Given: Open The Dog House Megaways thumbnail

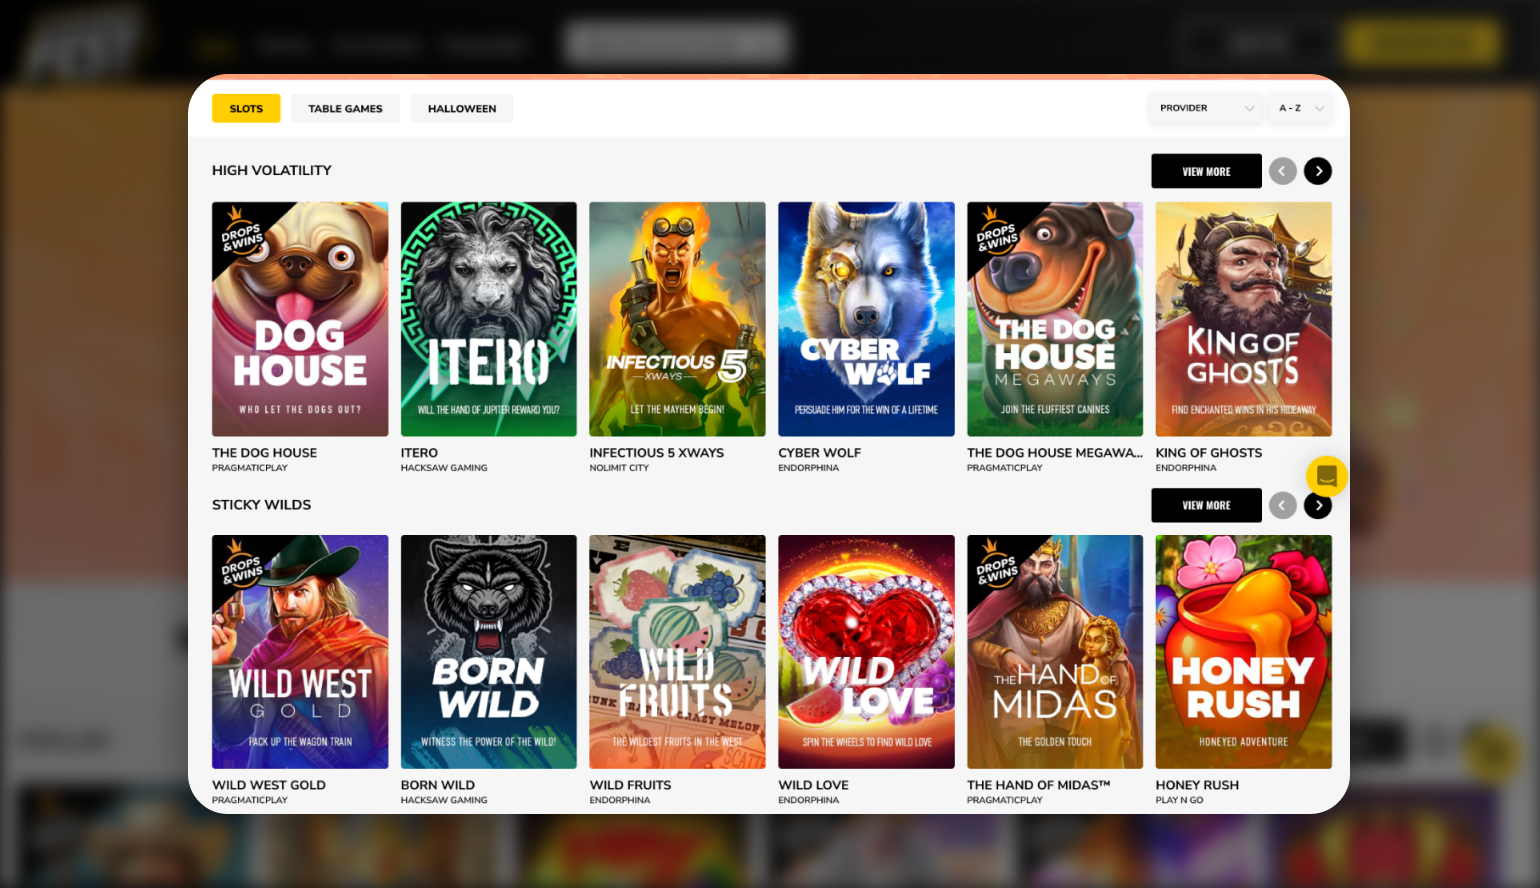Looking at the screenshot, I should (1055, 319).
